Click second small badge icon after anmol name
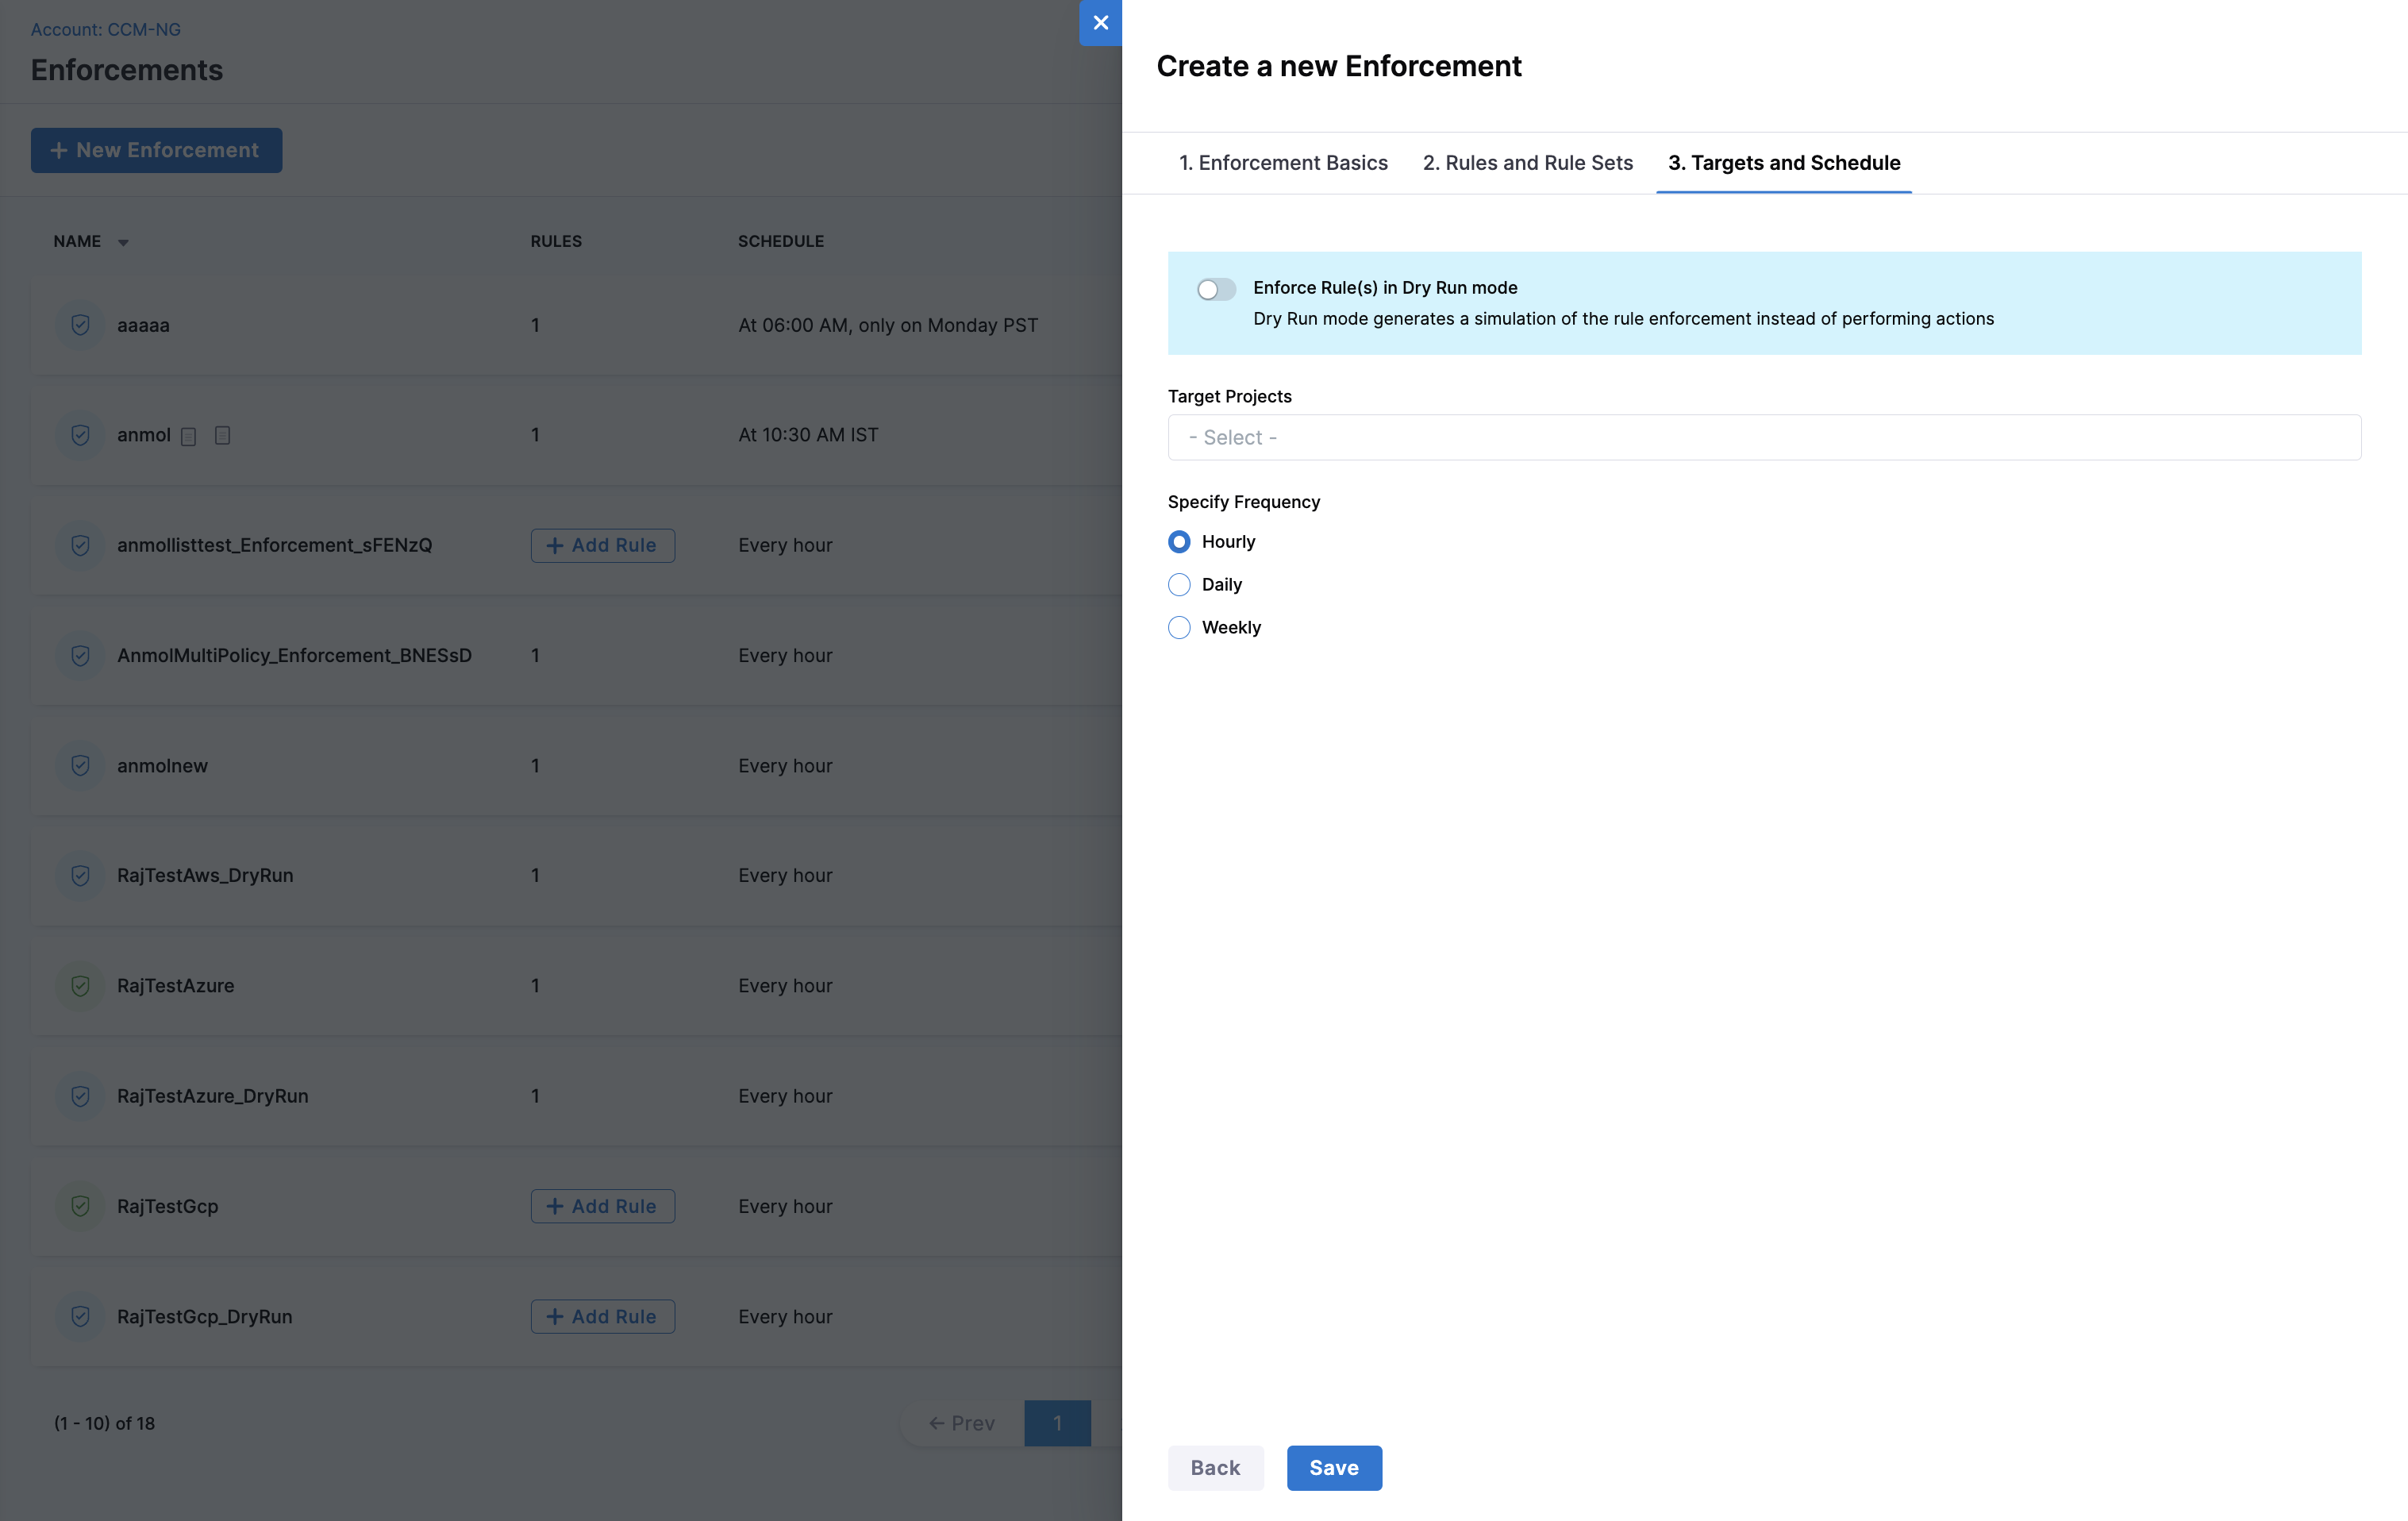Screen dimensions: 2408x1521 tap(222, 435)
